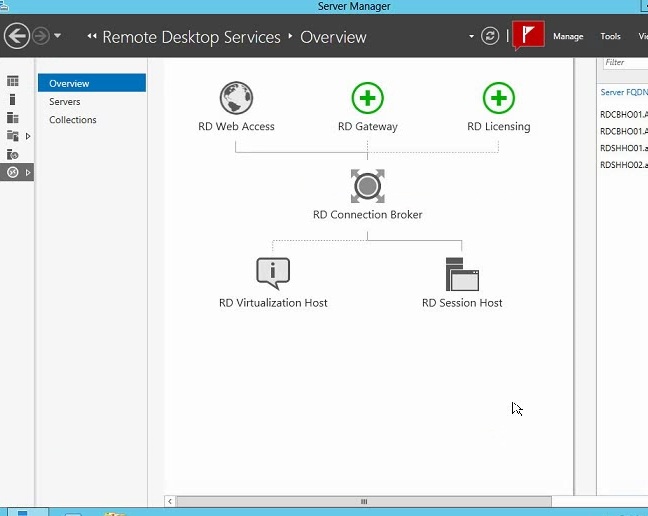Open the Tools menu
Screen dimensions: 648x516
click(610, 36)
